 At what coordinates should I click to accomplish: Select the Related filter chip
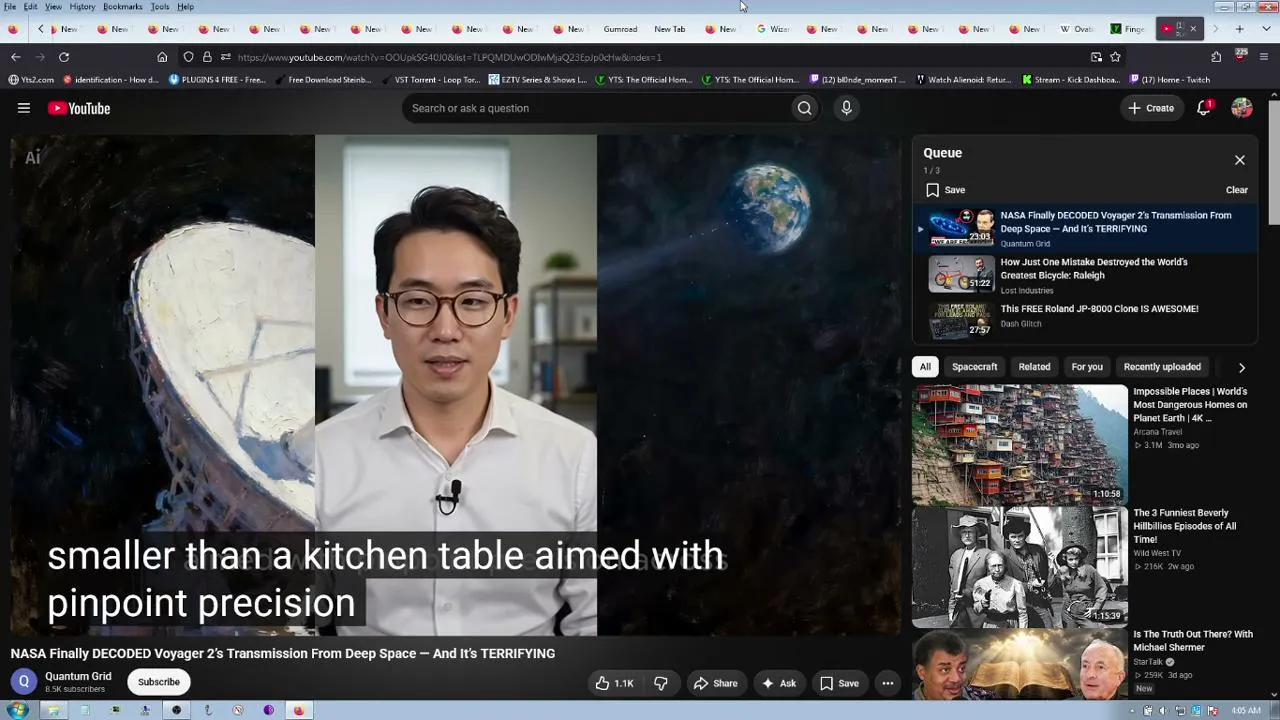point(1034,367)
